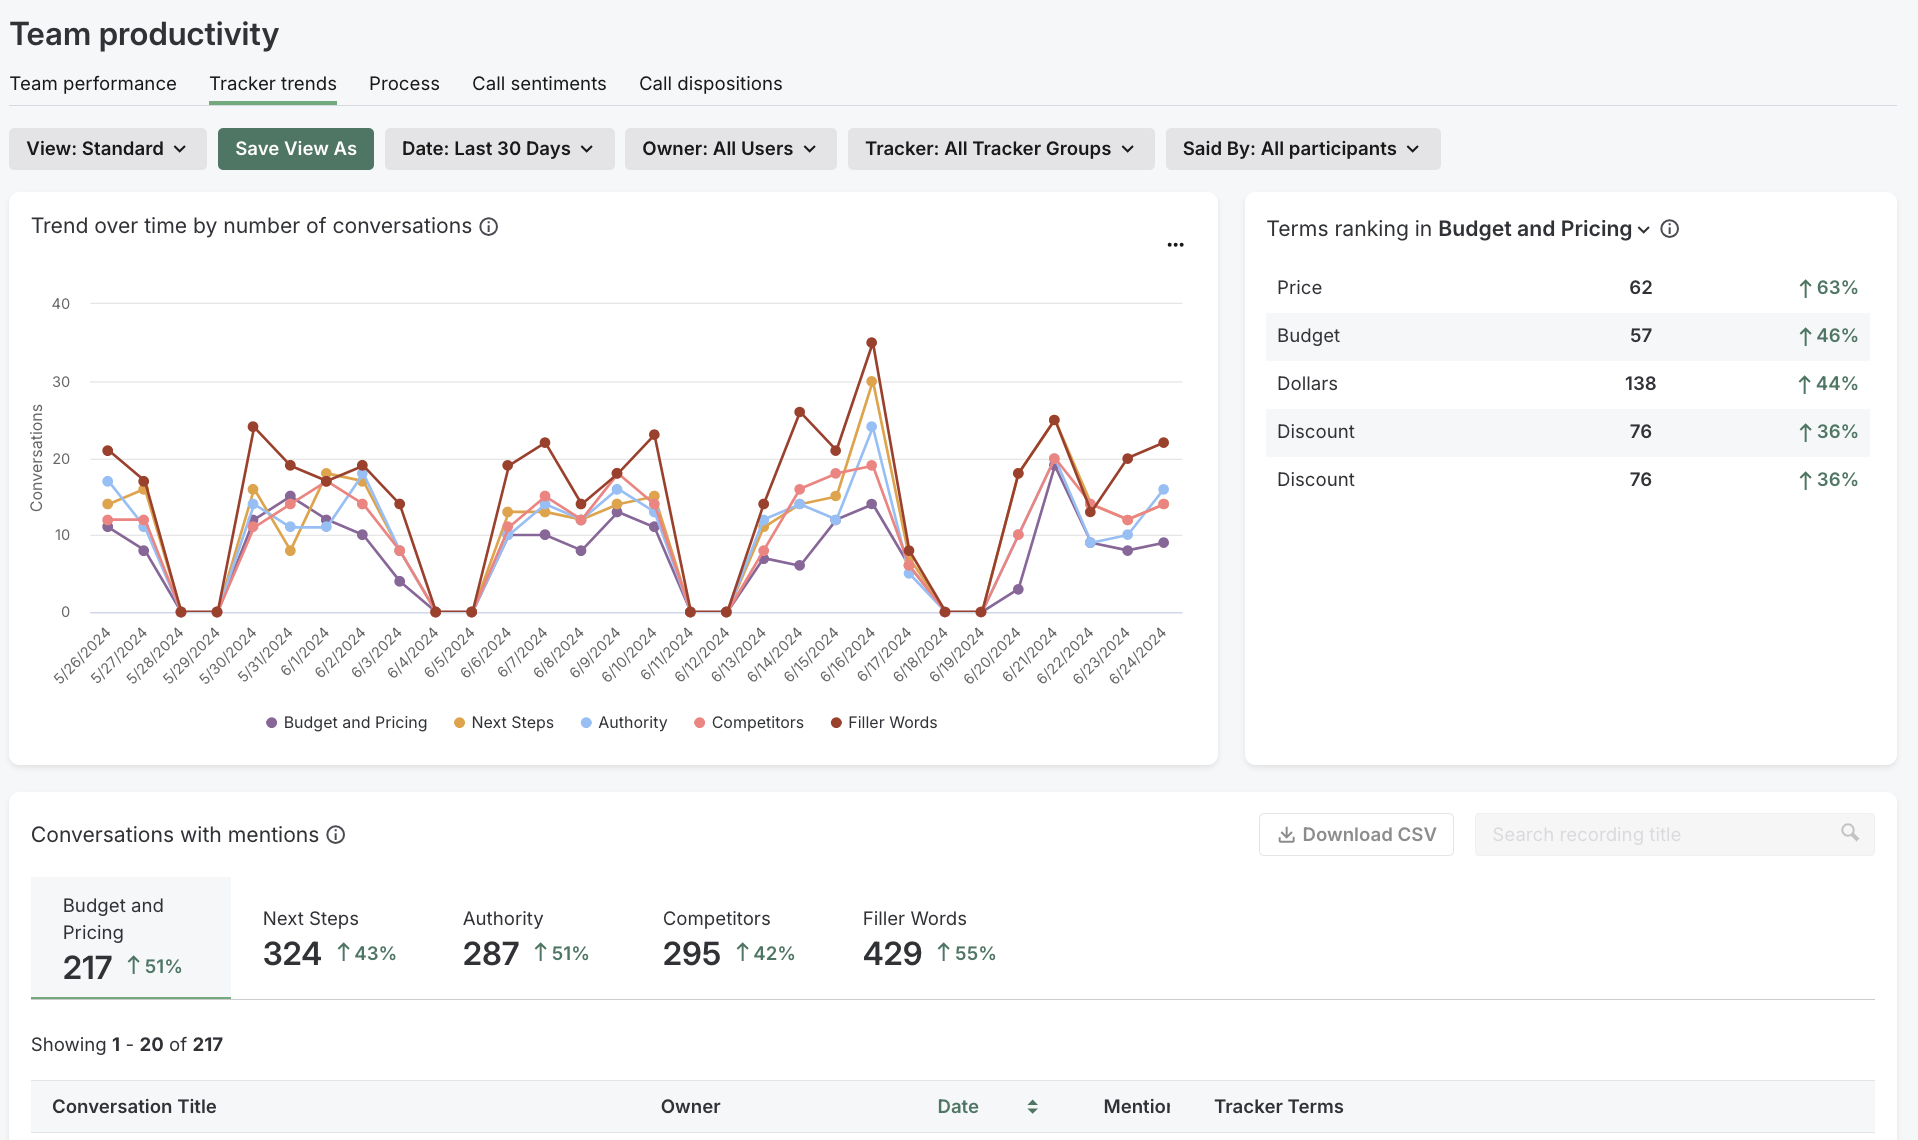This screenshot has width=1918, height=1140.
Task: Open the Team performance tab
Action: tap(92, 83)
